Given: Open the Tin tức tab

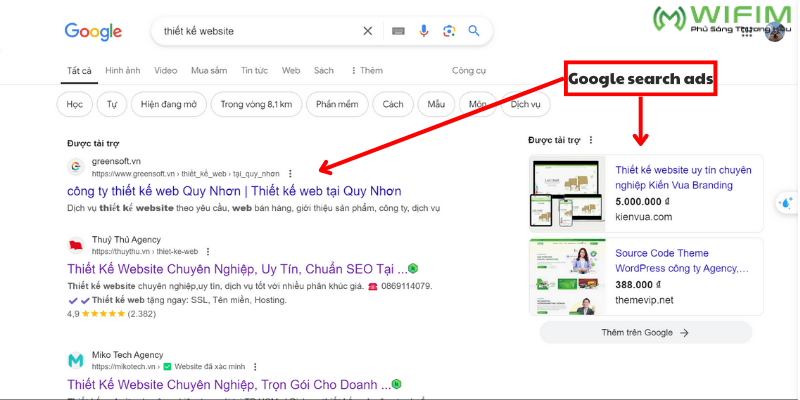Looking at the screenshot, I should click(255, 70).
